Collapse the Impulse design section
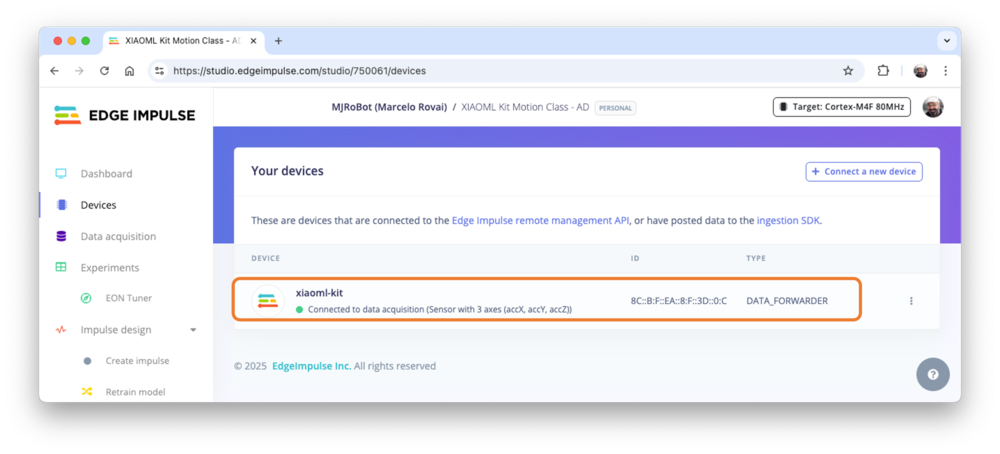Viewport: 1000px width, 454px height. (x=193, y=330)
